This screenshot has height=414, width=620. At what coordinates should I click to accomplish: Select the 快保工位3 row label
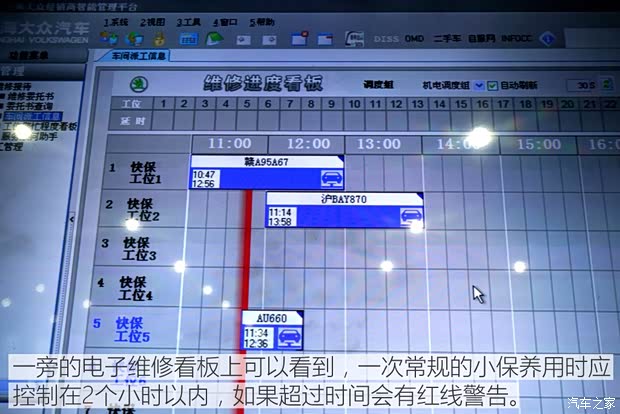click(139, 249)
